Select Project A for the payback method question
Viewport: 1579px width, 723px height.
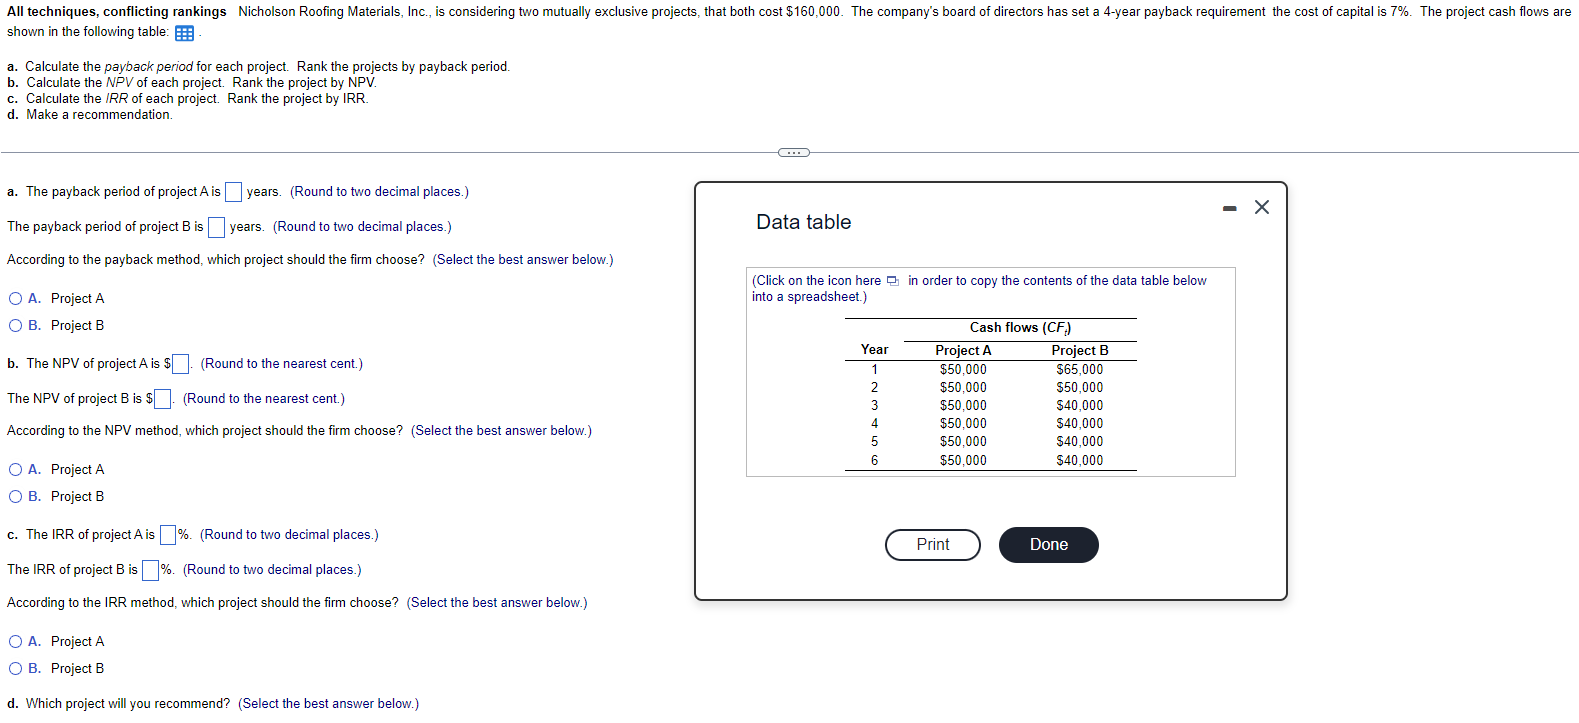16,299
